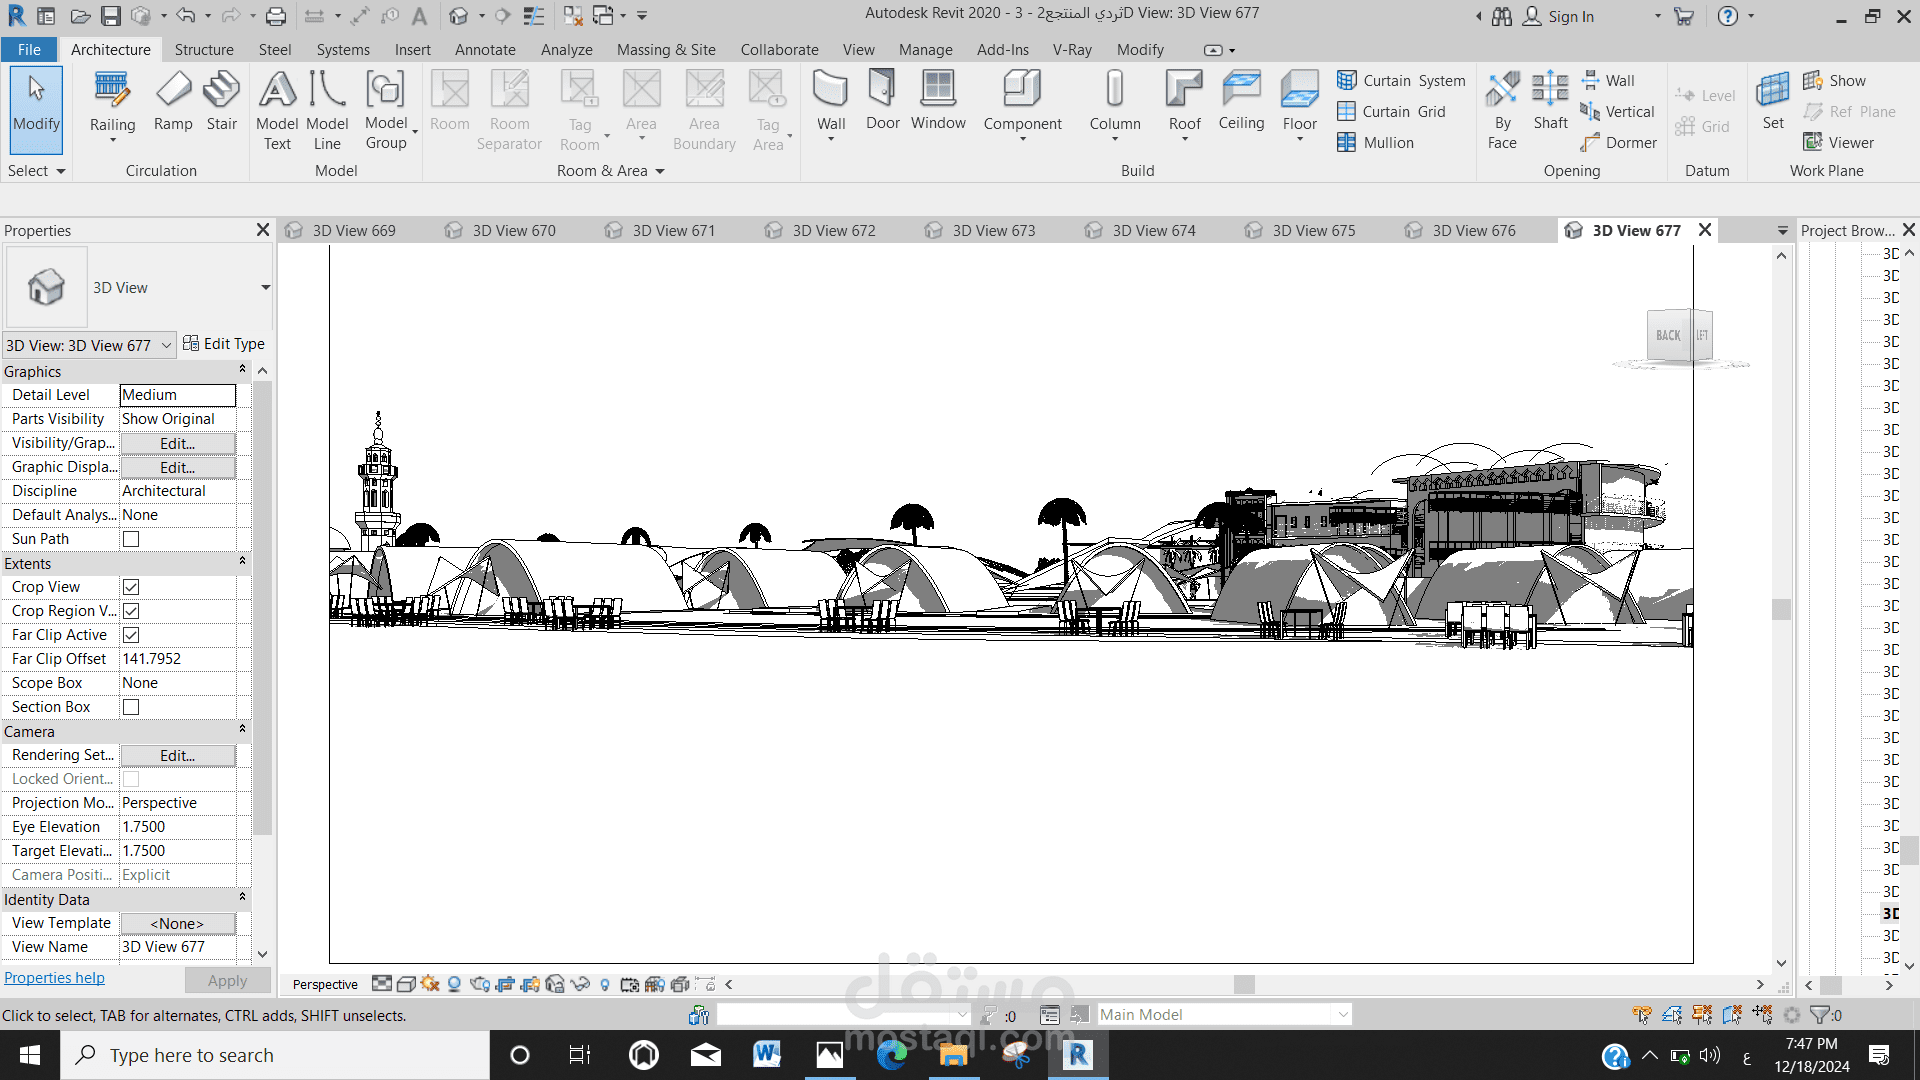Screen dimensions: 1920x1080
Task: Select the Wall tool in Build panel
Action: coord(830,100)
